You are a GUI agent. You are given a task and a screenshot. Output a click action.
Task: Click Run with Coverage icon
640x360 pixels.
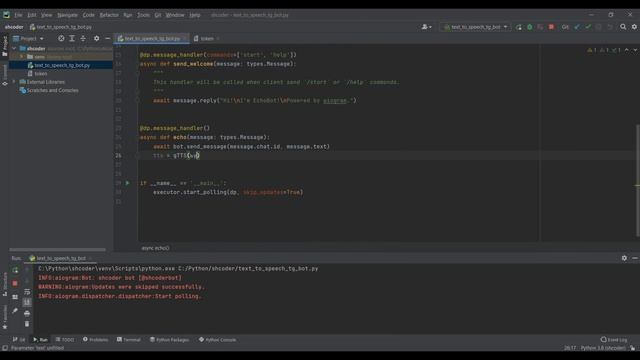540,27
